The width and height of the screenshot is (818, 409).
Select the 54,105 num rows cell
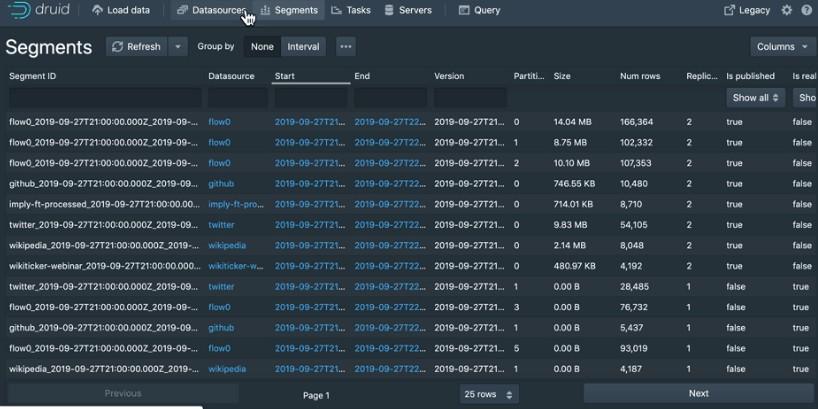pos(634,225)
